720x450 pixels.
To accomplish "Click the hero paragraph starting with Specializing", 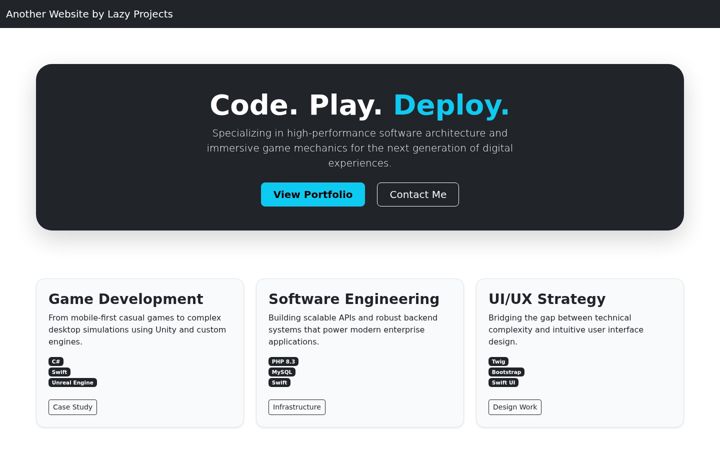I will pyautogui.click(x=360, y=148).
